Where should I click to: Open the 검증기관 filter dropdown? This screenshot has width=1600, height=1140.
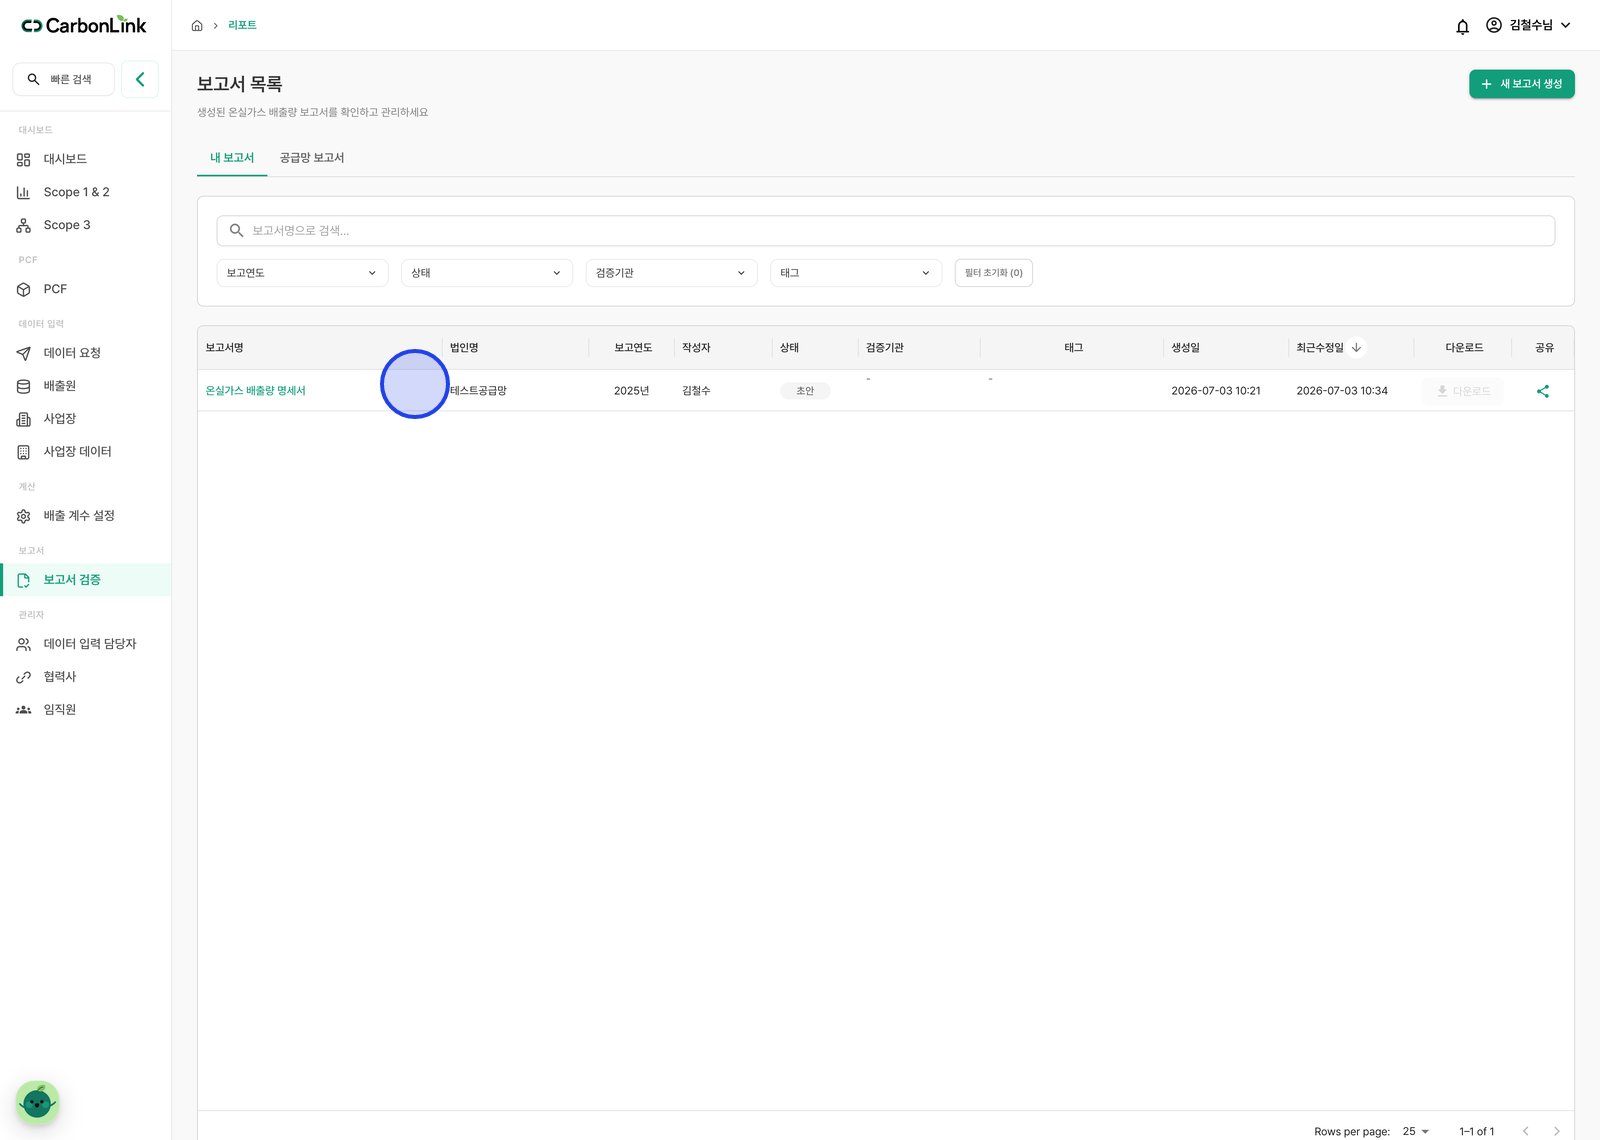click(671, 273)
